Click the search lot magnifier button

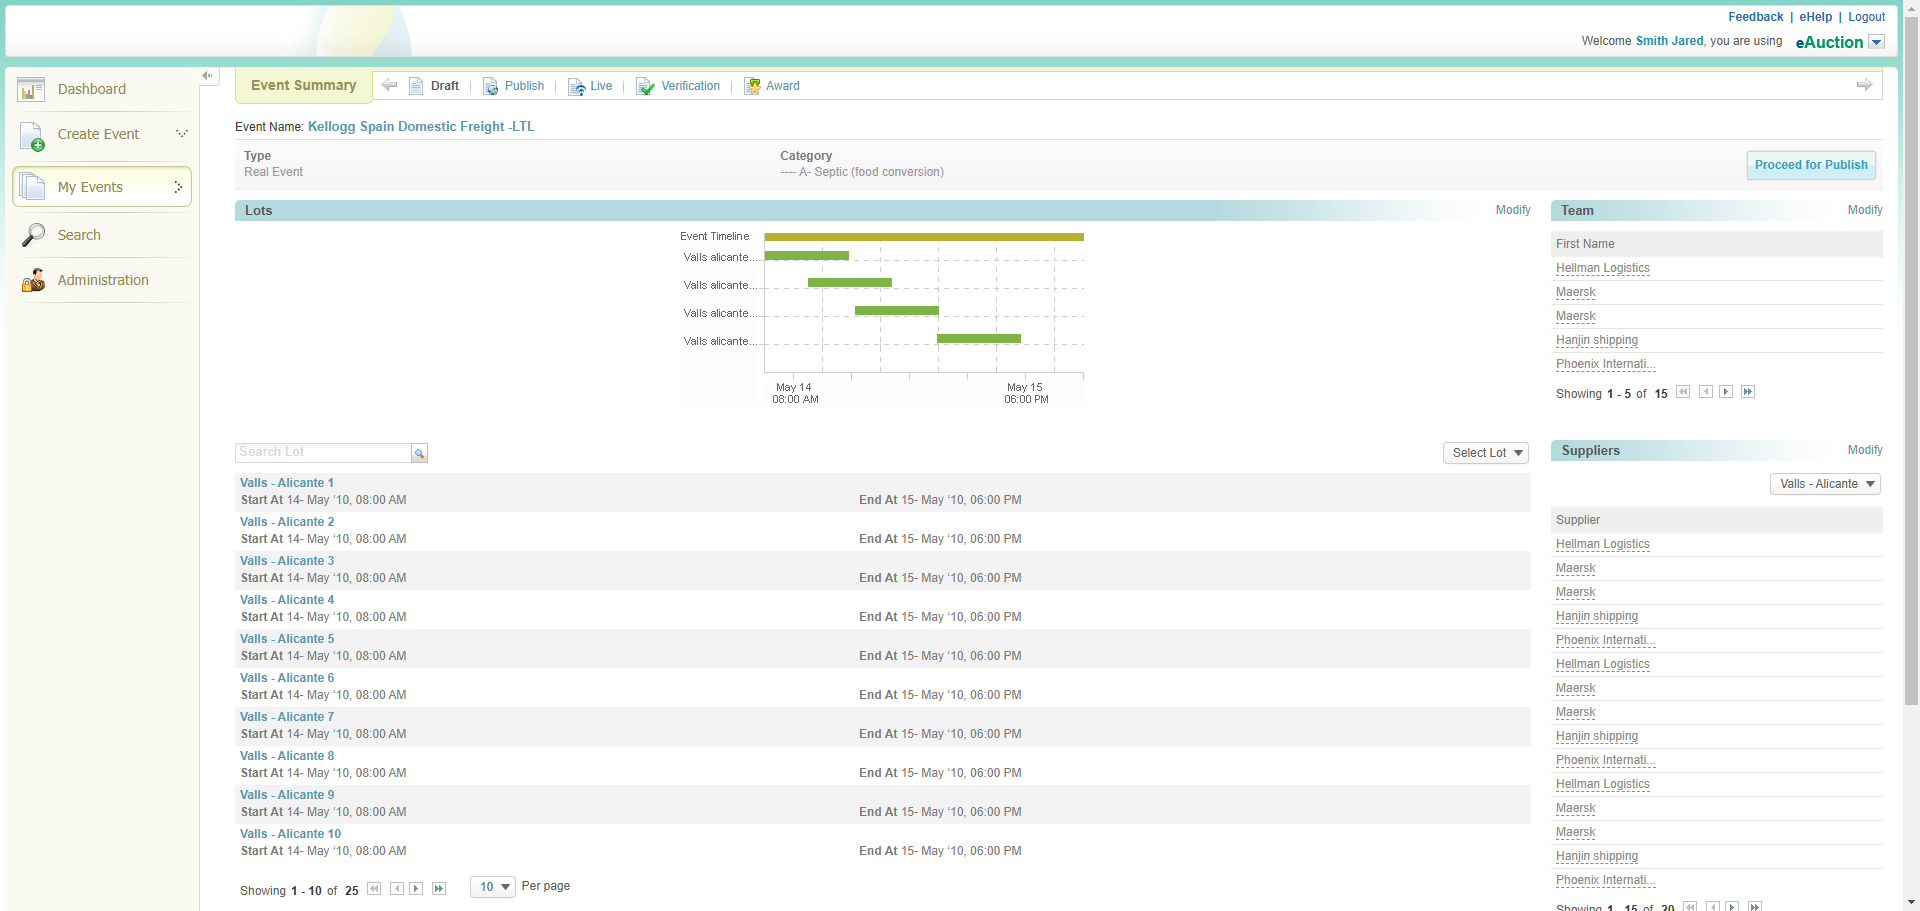click(x=420, y=454)
